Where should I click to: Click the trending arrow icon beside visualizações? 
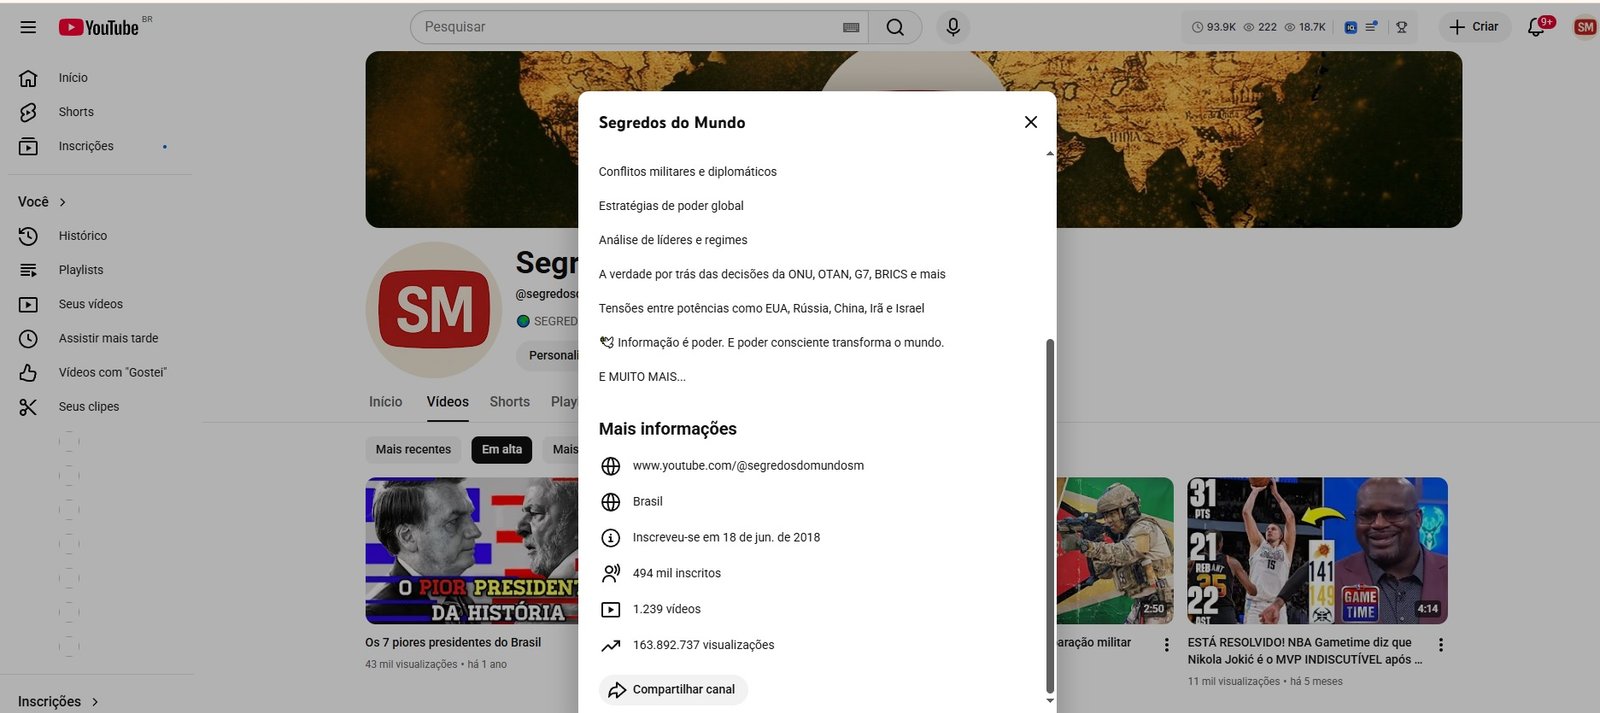(611, 646)
